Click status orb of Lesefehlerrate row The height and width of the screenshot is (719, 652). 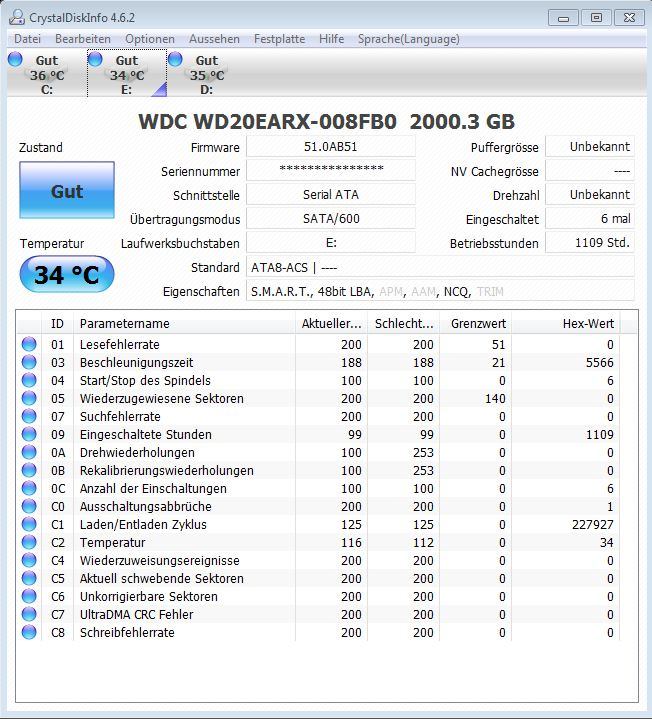tap(29, 344)
